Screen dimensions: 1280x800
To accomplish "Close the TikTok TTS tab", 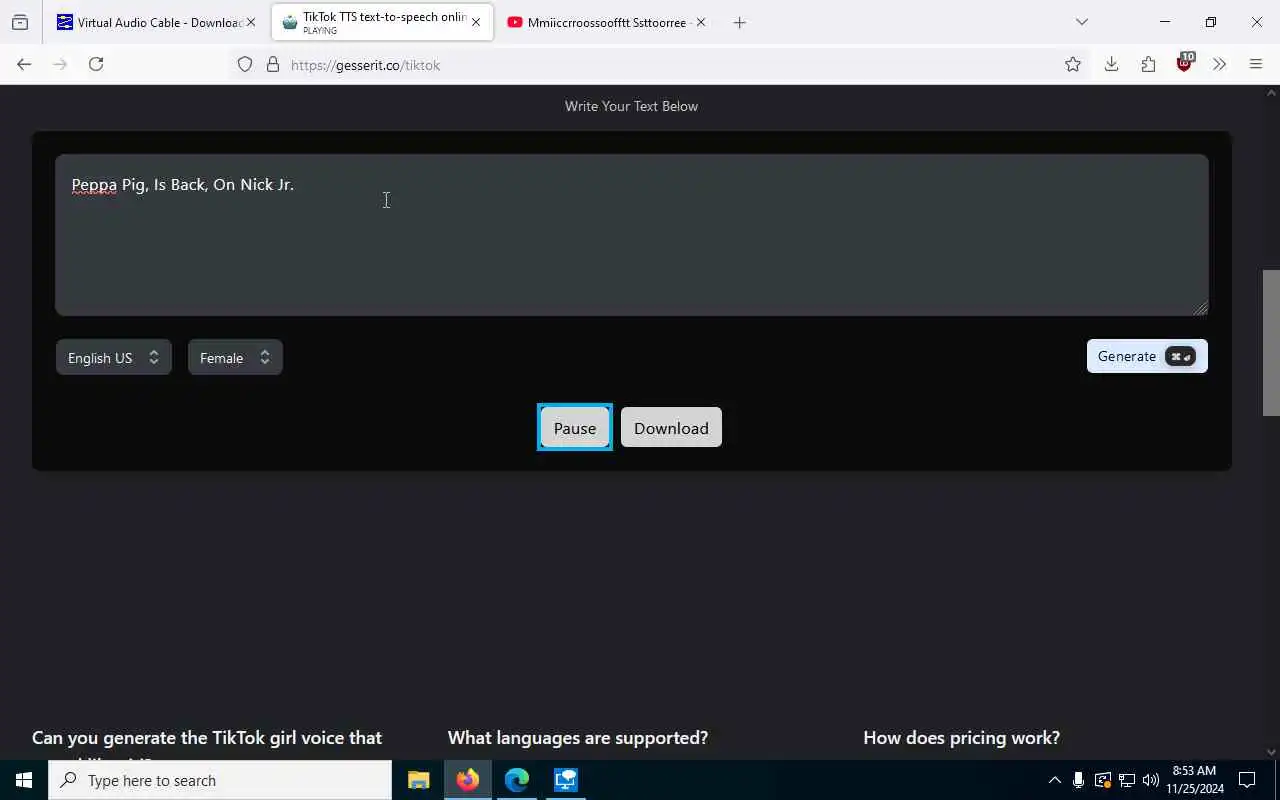I will pos(476,22).
